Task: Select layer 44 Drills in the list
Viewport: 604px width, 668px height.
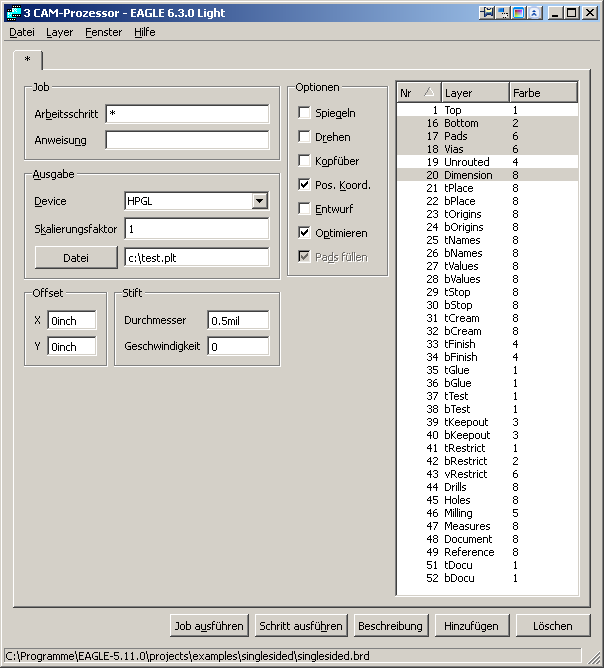Action: 487,487
